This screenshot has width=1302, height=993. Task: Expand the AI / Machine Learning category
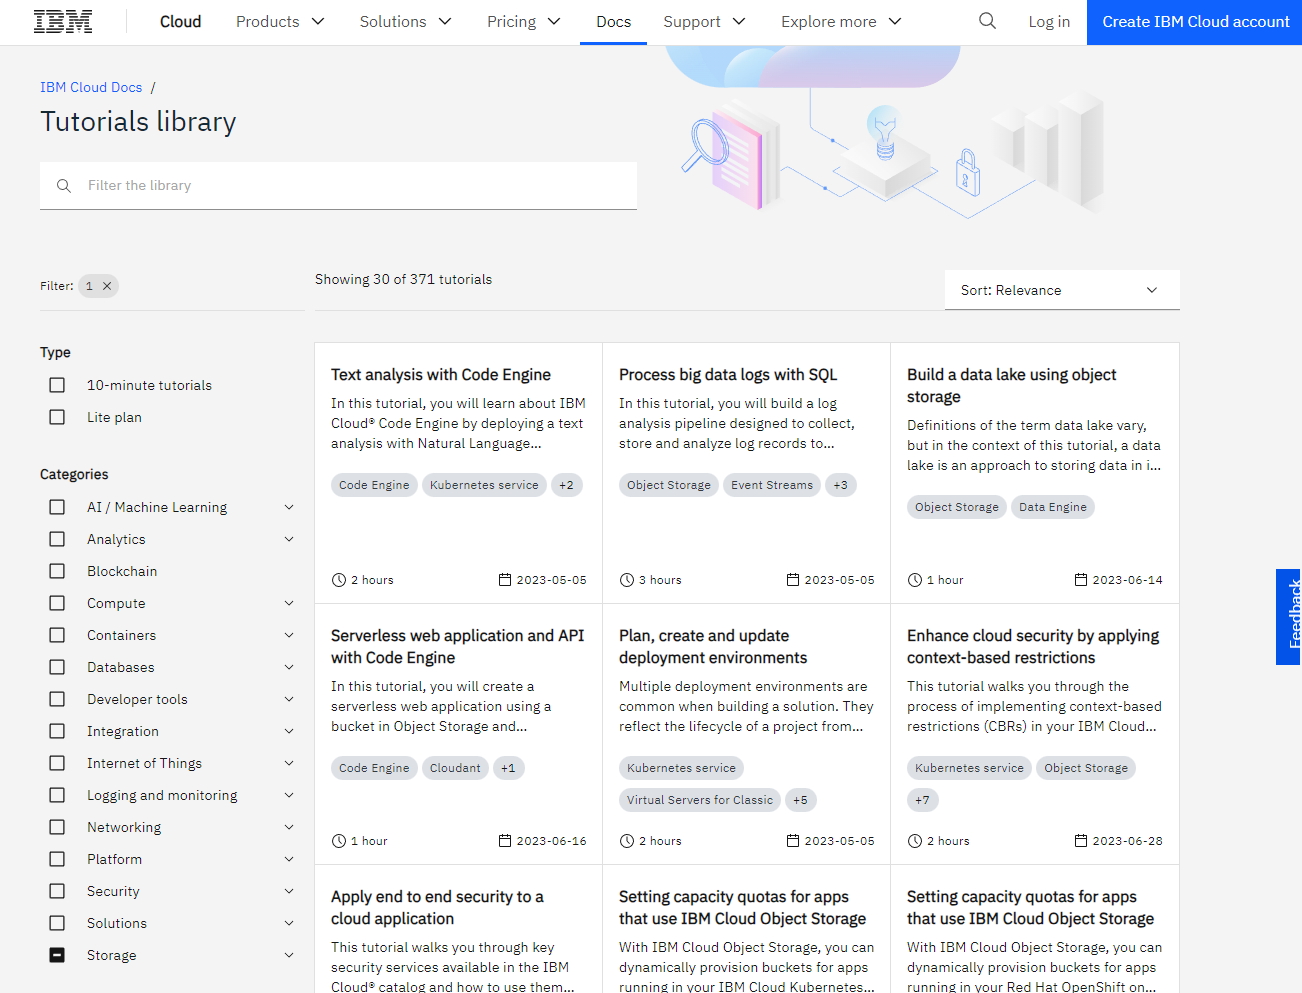(289, 507)
